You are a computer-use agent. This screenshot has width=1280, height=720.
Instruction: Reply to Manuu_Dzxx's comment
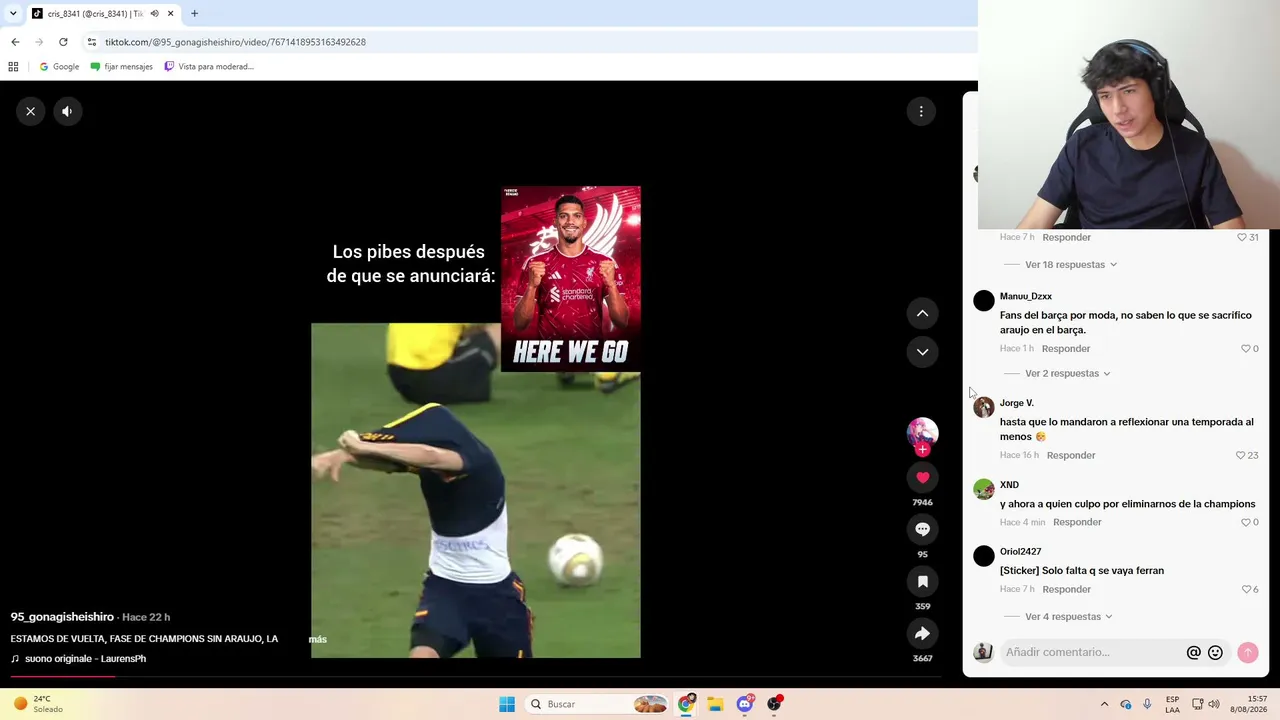click(1066, 349)
